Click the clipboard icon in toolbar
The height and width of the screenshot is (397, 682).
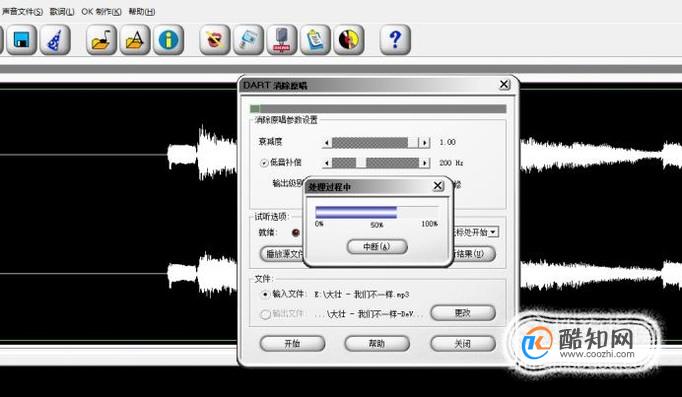coord(315,40)
